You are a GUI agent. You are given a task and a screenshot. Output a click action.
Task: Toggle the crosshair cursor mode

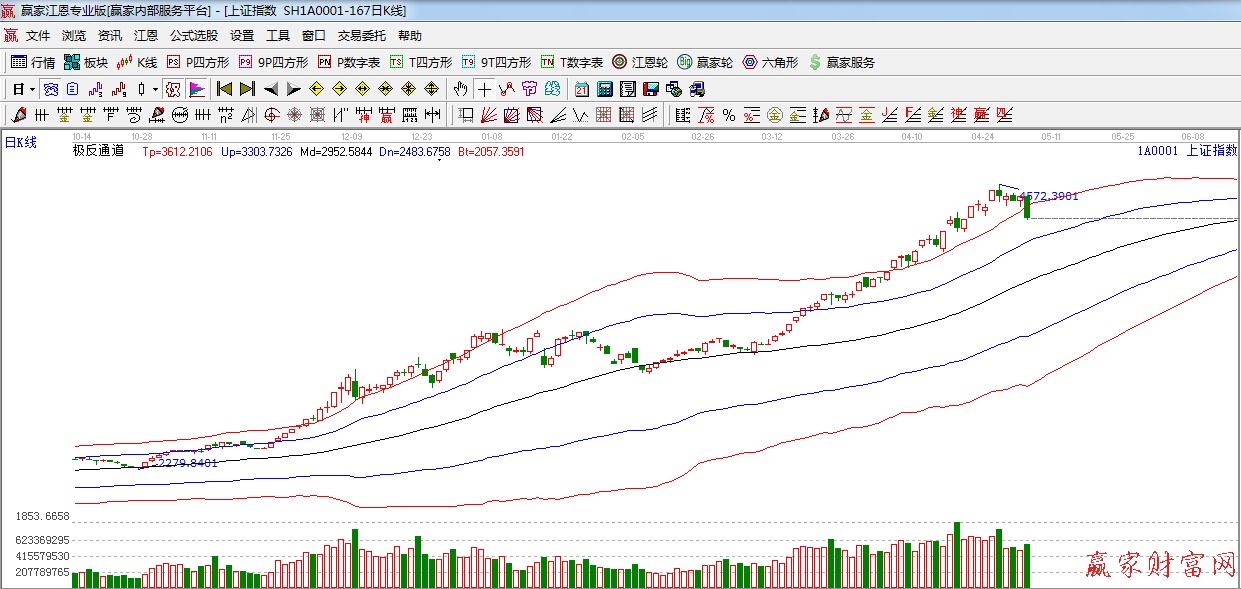click(x=484, y=89)
